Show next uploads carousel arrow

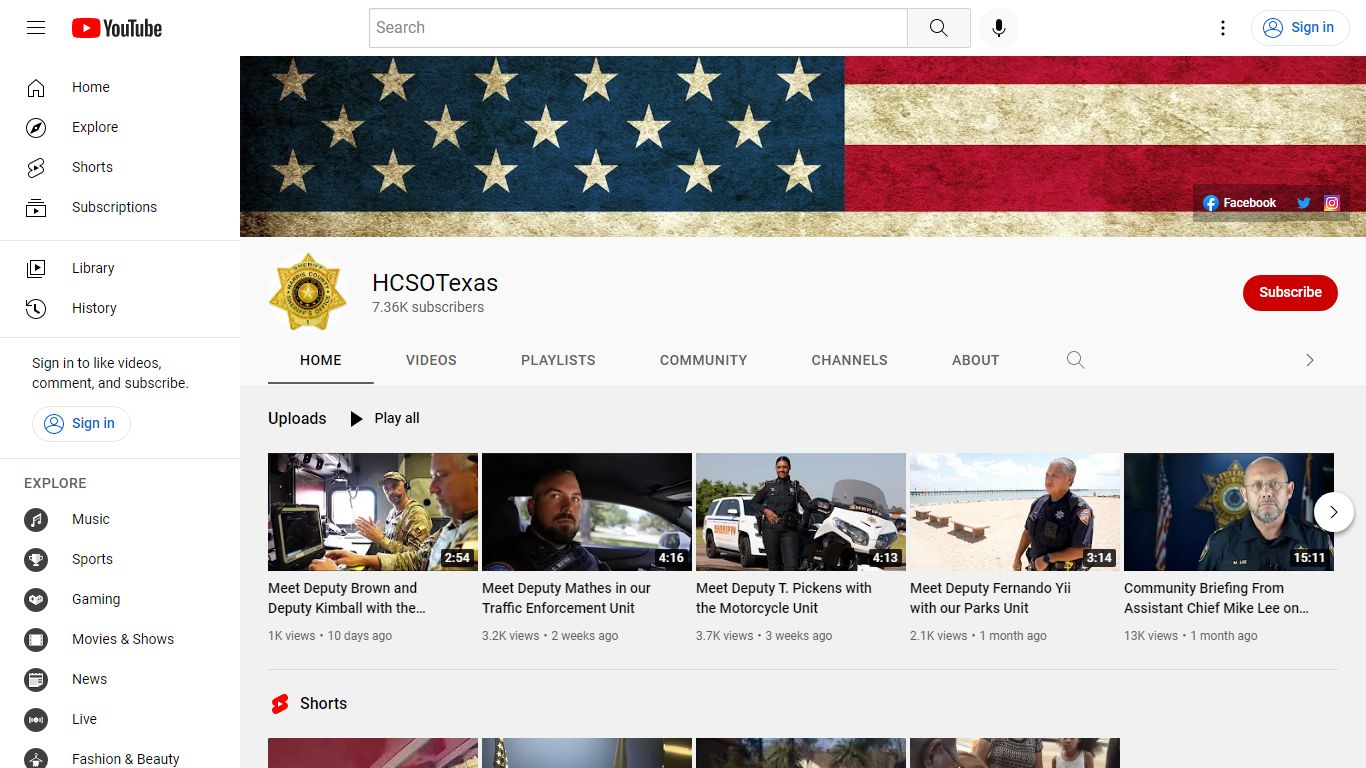[1334, 512]
